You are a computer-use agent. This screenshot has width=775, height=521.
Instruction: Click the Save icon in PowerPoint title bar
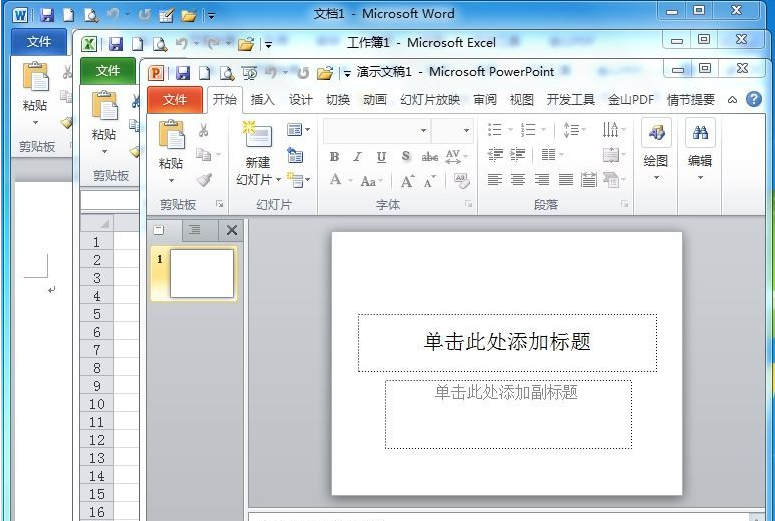(x=183, y=73)
